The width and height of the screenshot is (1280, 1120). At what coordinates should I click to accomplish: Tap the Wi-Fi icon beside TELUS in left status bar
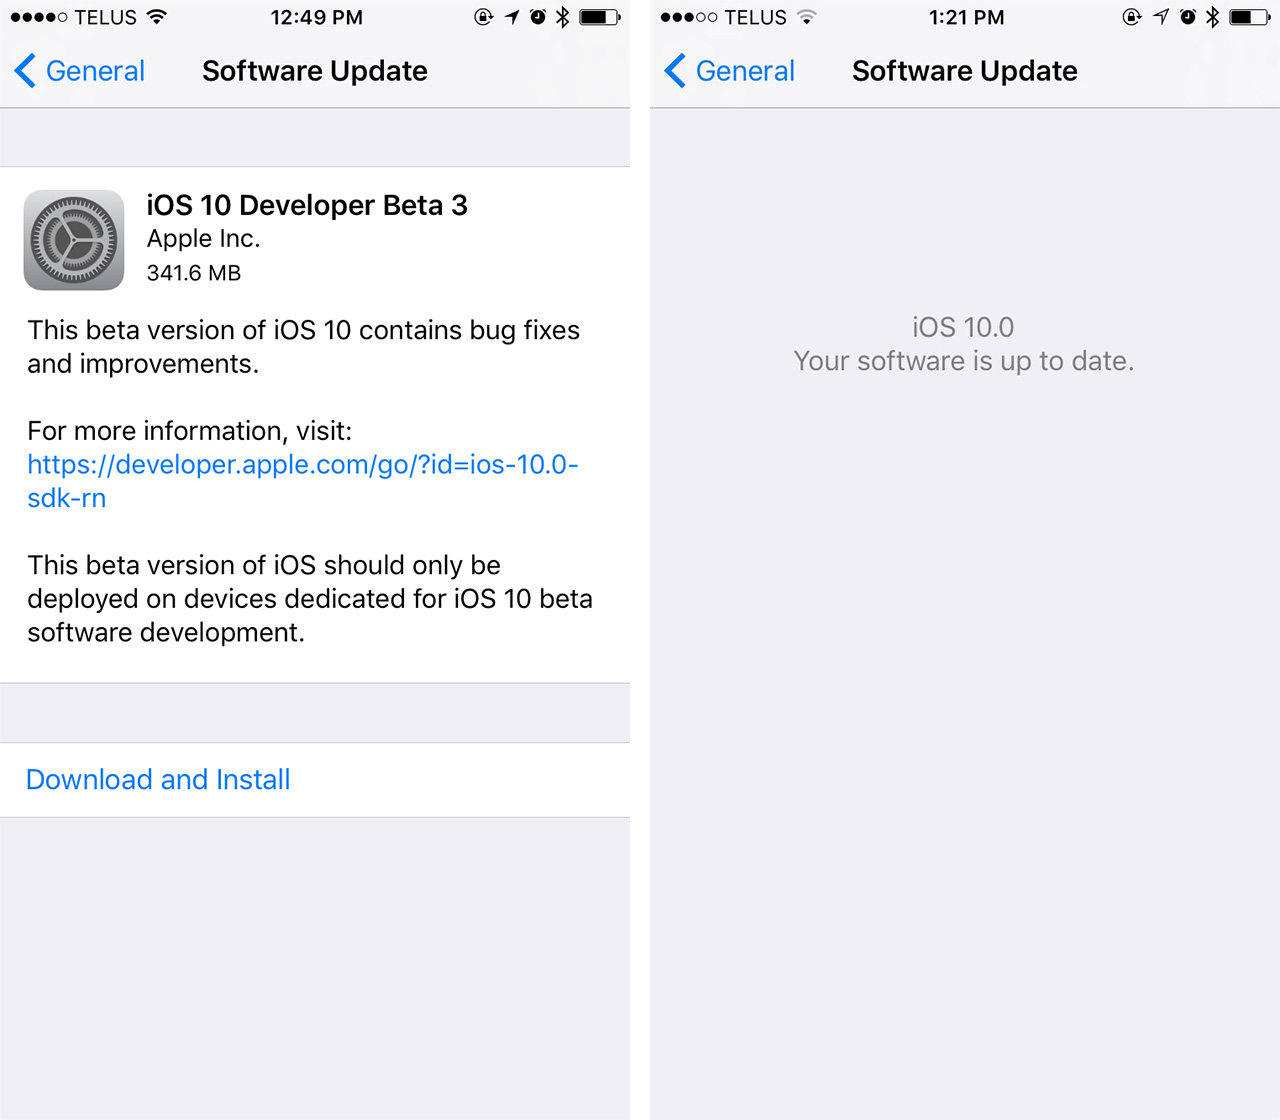(157, 17)
